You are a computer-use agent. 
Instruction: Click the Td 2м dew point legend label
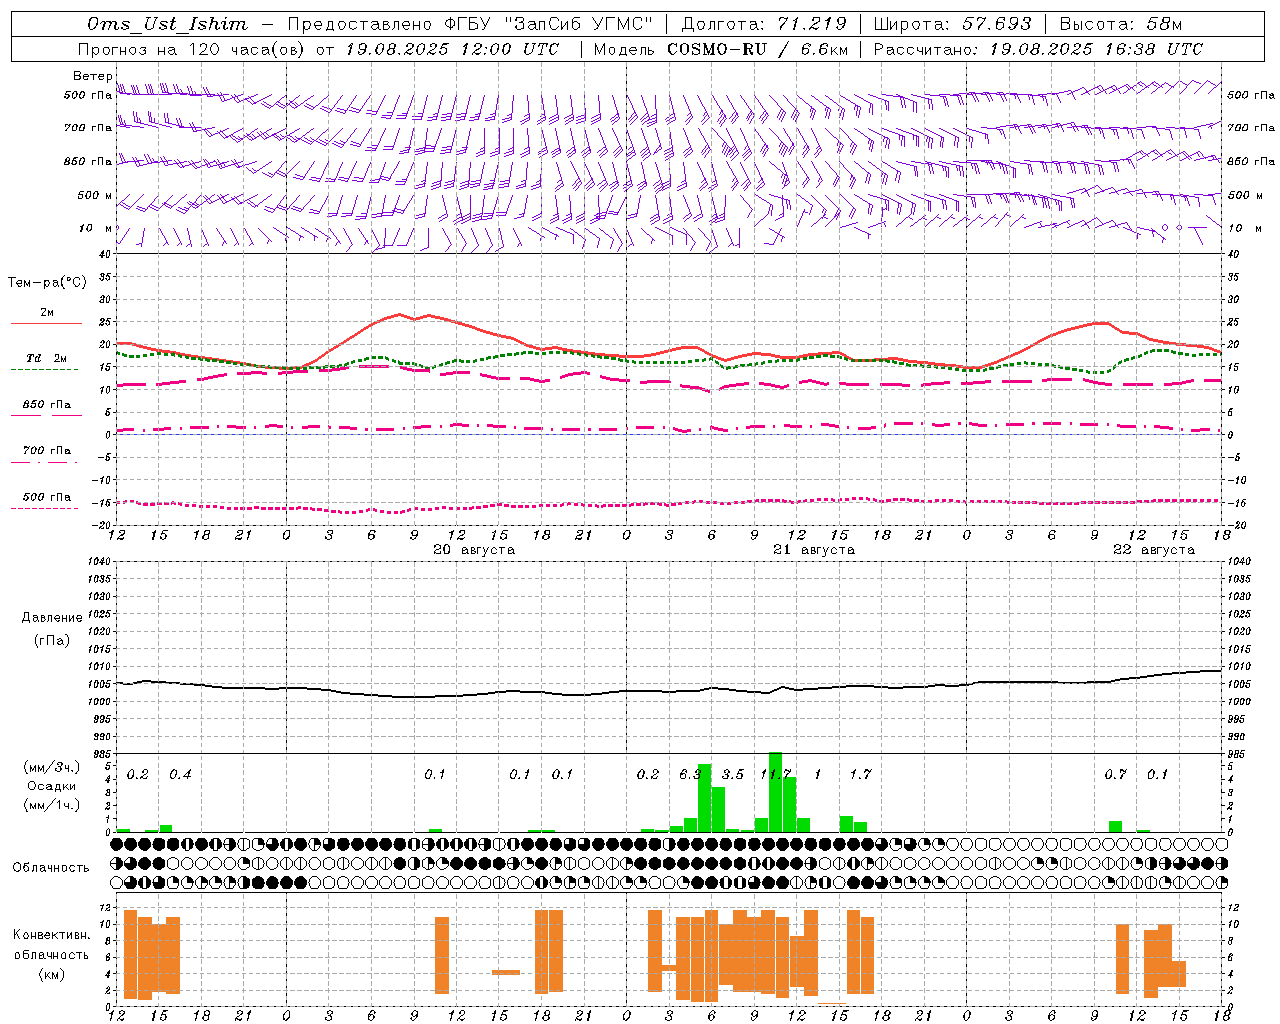47,358
